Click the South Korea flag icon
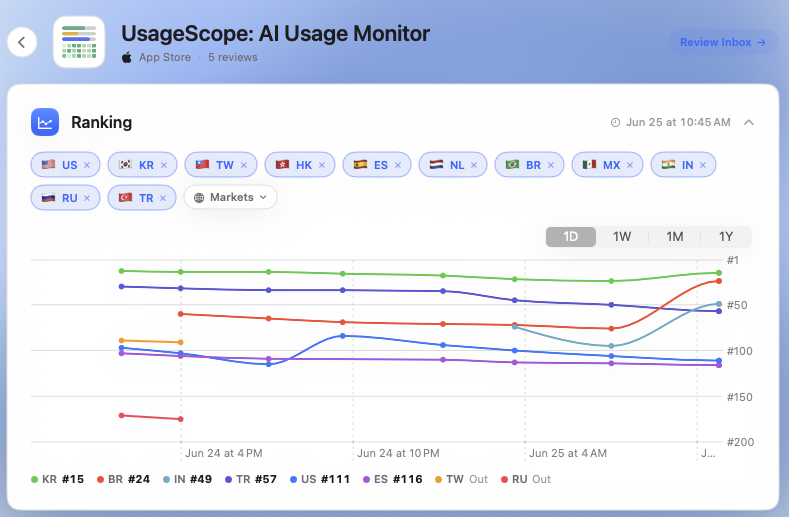789x517 pixels. click(x=125, y=165)
